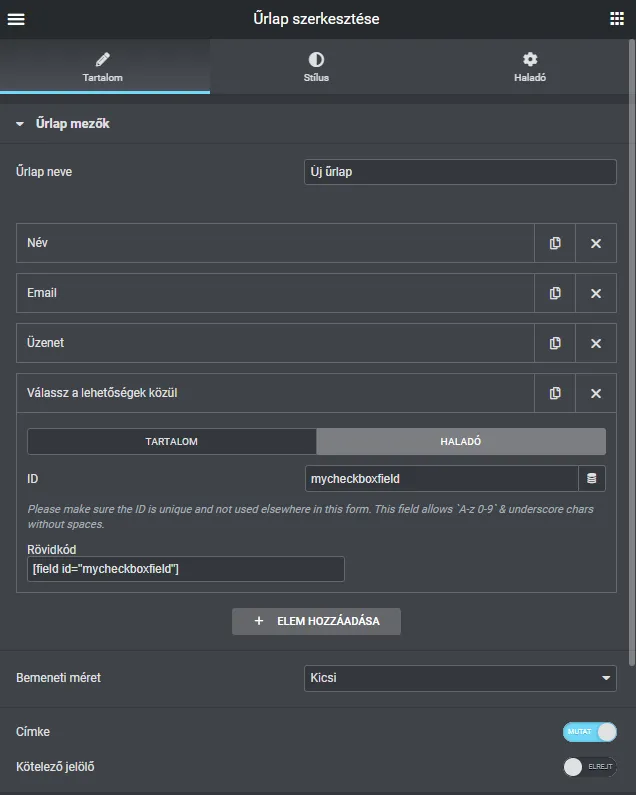Click the half-circle Stílus icon
Viewport: 636px width, 795px height.
[x=316, y=59]
